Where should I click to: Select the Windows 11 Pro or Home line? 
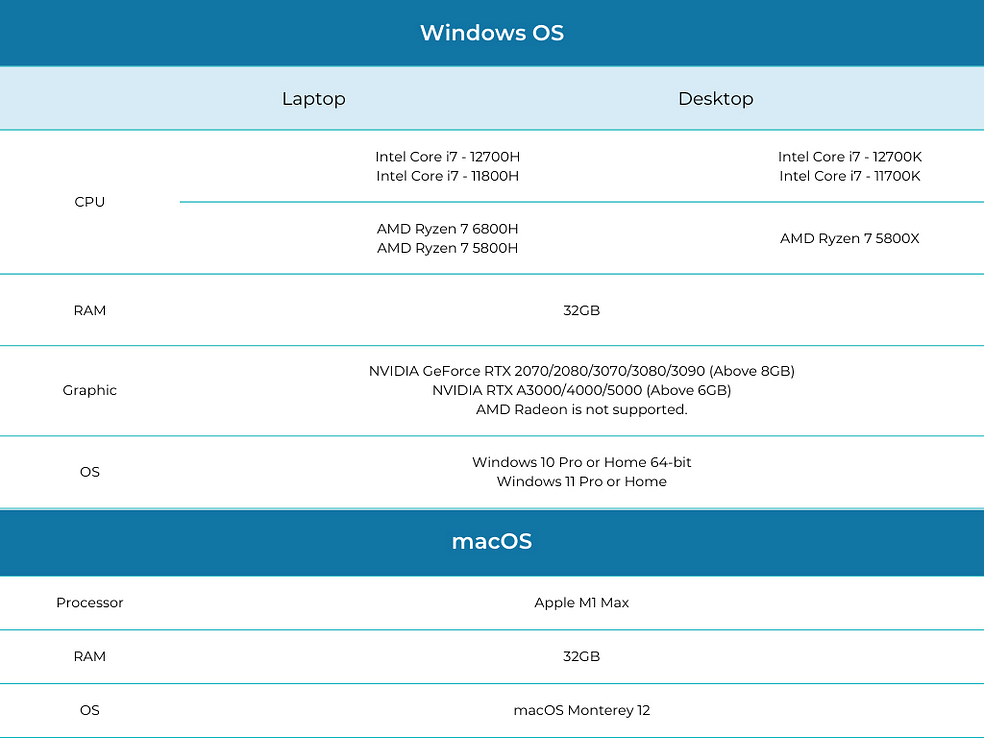(x=583, y=481)
